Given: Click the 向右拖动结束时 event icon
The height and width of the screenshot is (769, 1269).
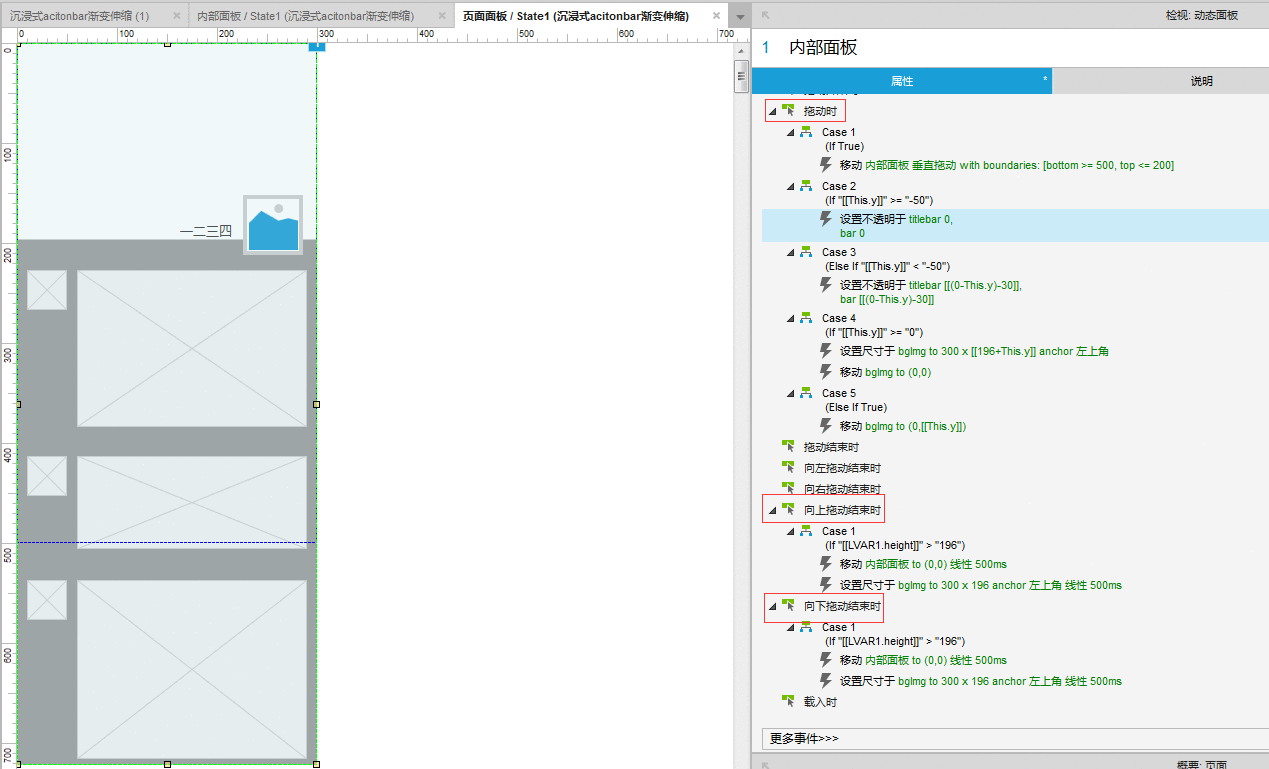Looking at the screenshot, I should click(789, 489).
